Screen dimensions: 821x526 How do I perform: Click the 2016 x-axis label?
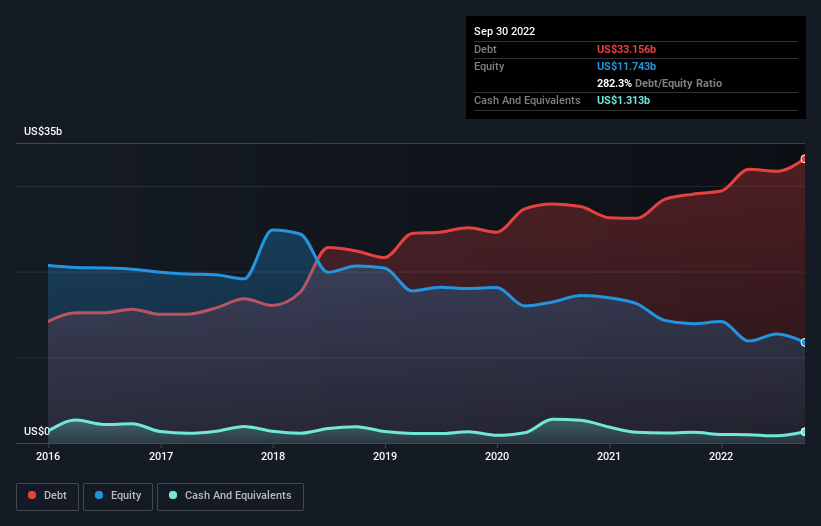tap(48, 456)
